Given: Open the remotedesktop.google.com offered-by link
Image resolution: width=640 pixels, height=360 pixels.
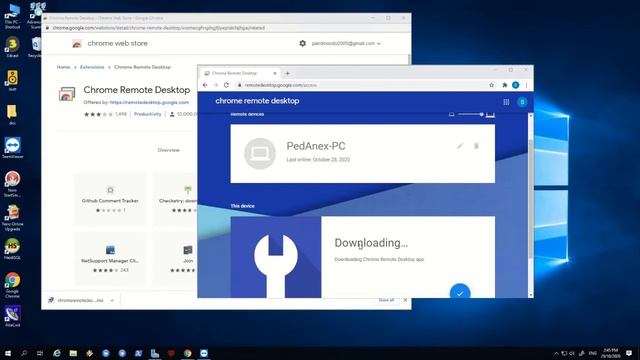Looking at the screenshot, I should (149, 102).
